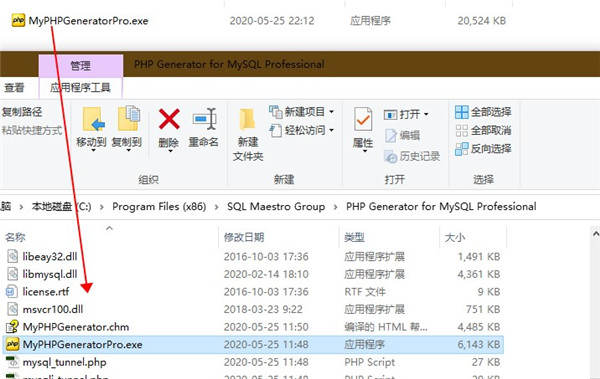Open the Application Tools (应用程序工具) tab

tap(80, 88)
